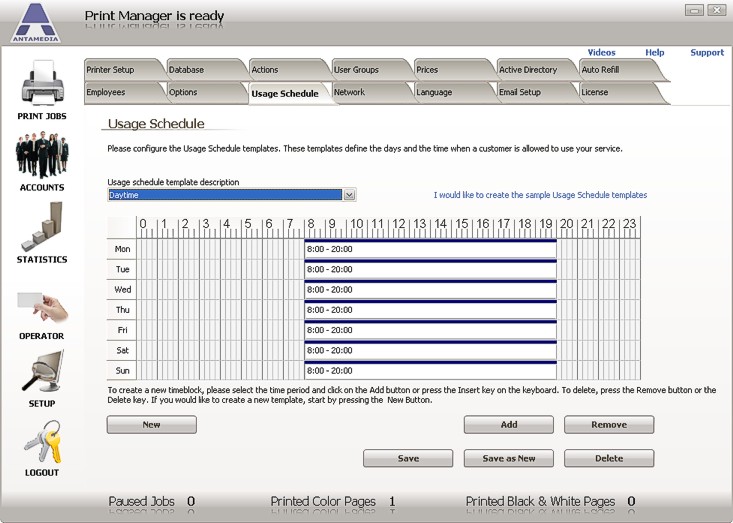This screenshot has width=733, height=523.
Task: Switch to the Prices tab
Action: coord(452,70)
